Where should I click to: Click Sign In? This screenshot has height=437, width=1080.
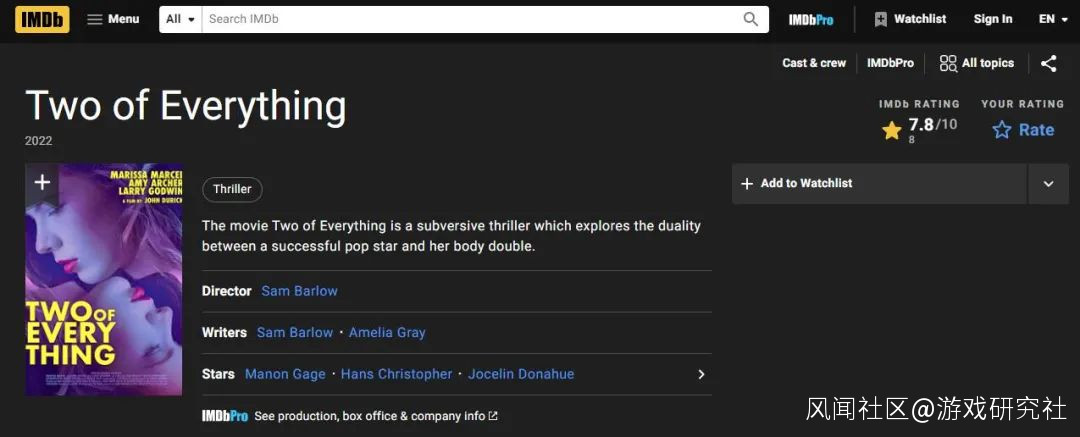coord(993,19)
